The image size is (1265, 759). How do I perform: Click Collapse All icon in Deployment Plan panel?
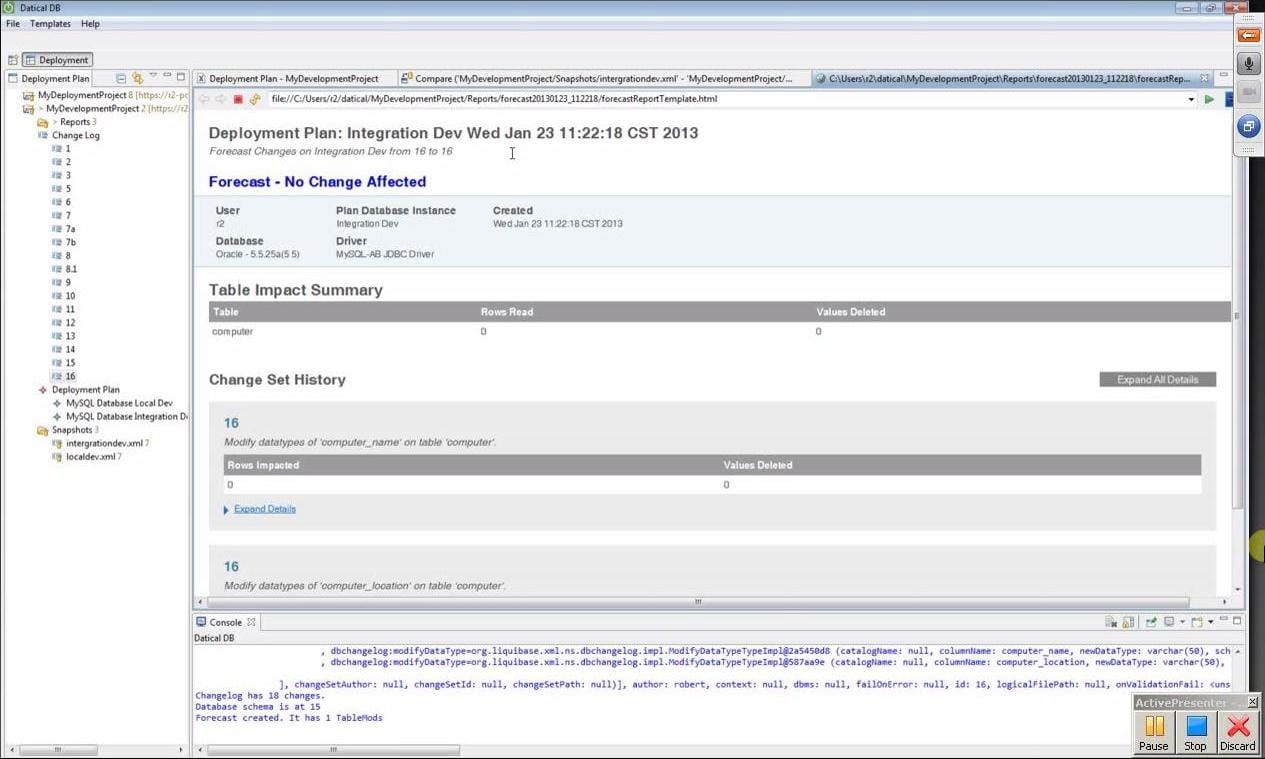121,78
